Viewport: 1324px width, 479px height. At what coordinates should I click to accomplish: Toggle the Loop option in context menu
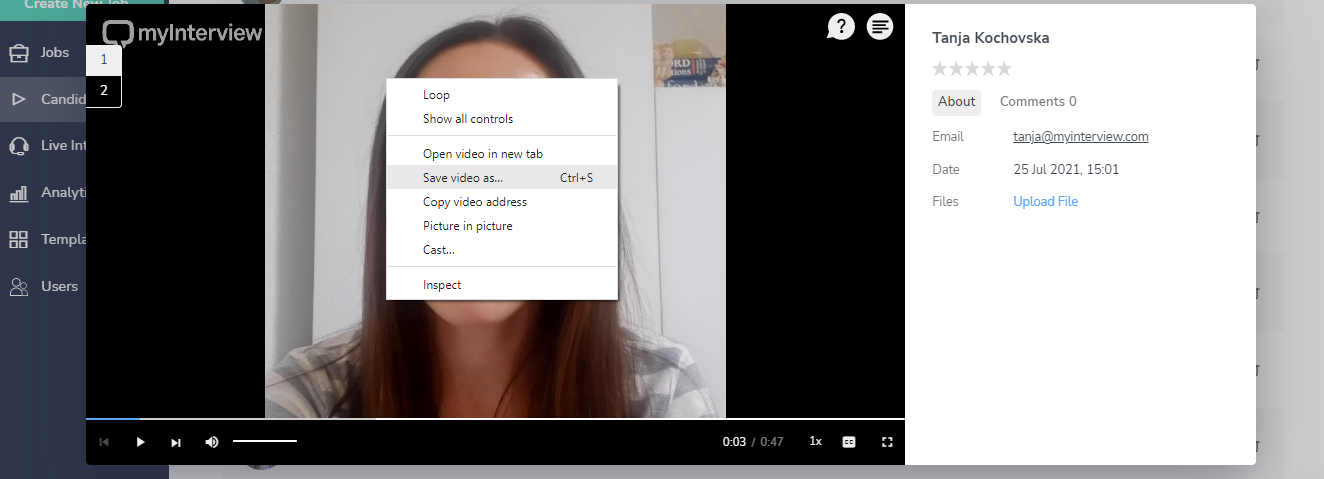click(436, 95)
